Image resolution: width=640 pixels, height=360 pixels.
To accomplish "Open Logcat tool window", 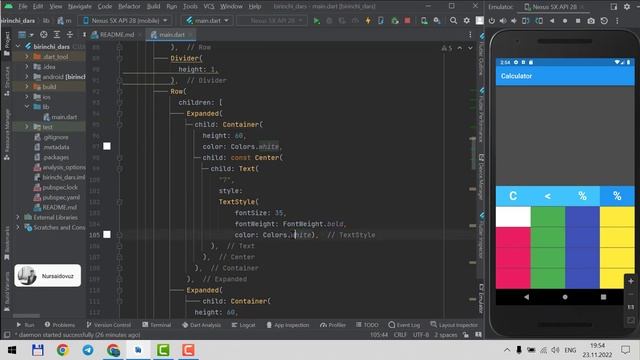I will coord(243,325).
